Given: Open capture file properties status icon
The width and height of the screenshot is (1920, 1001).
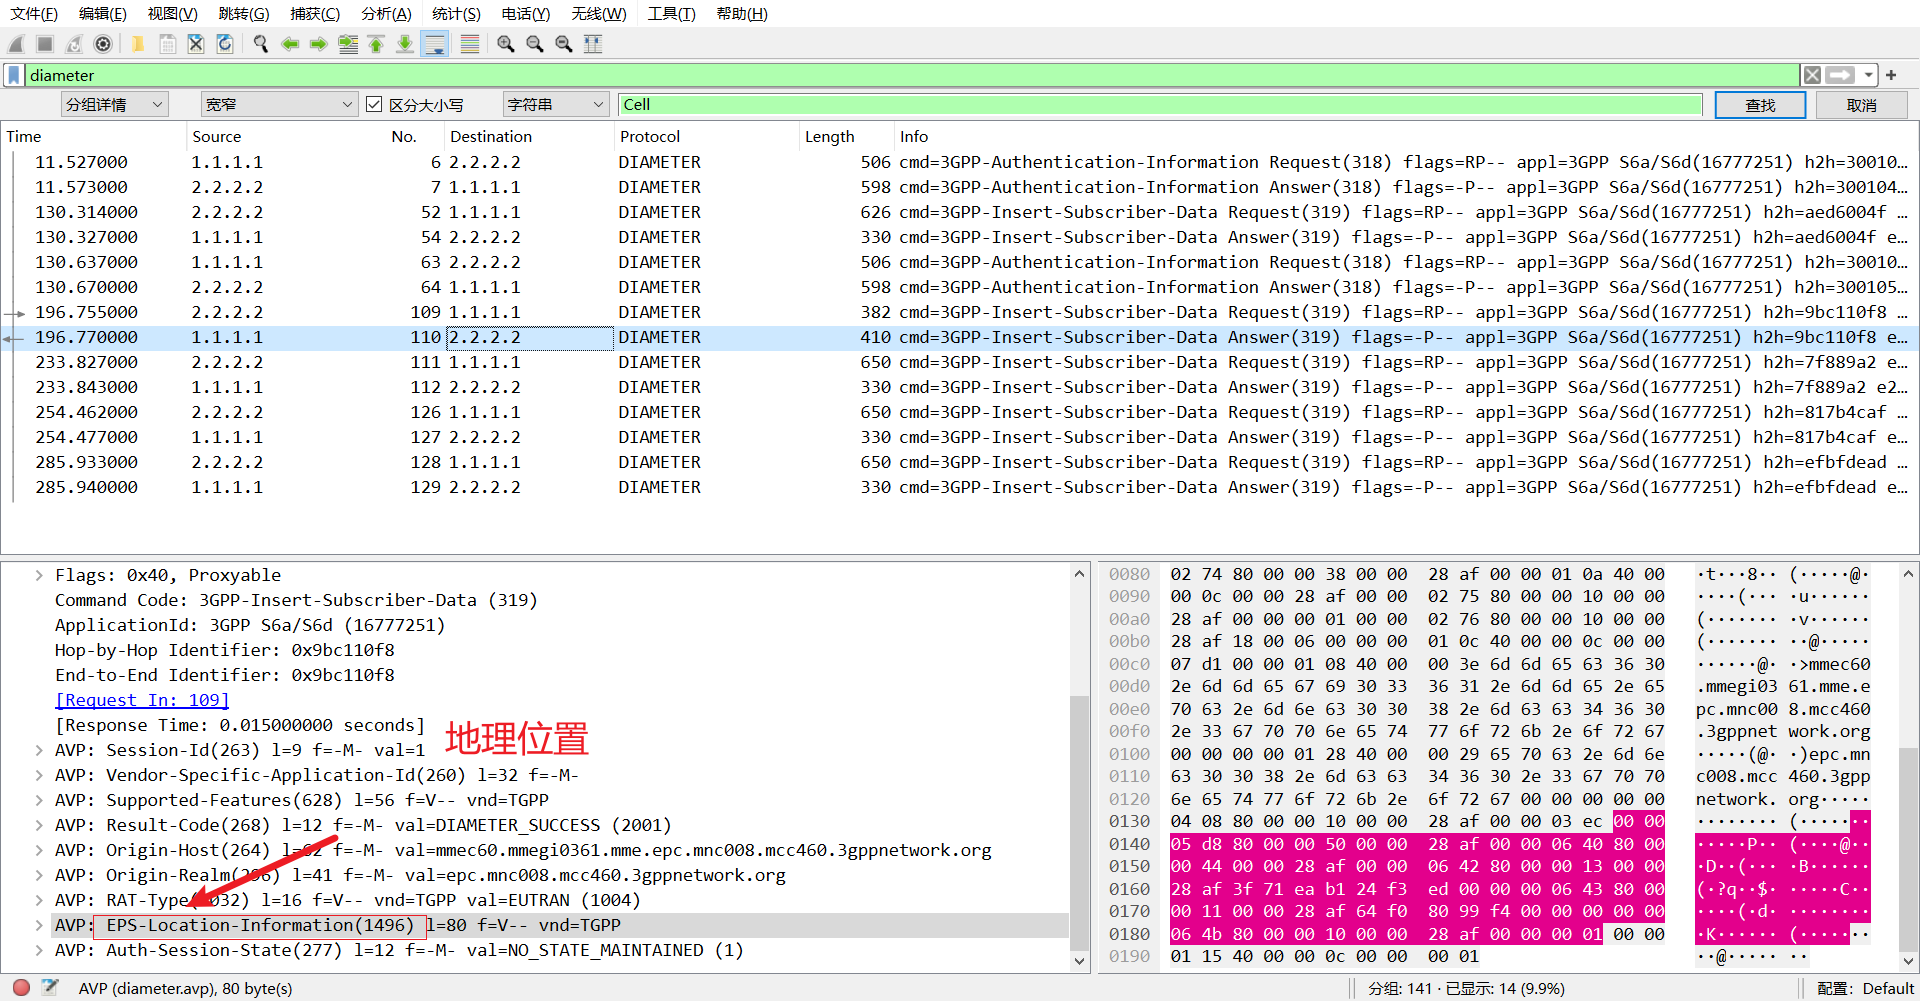Looking at the screenshot, I should coord(50,988).
